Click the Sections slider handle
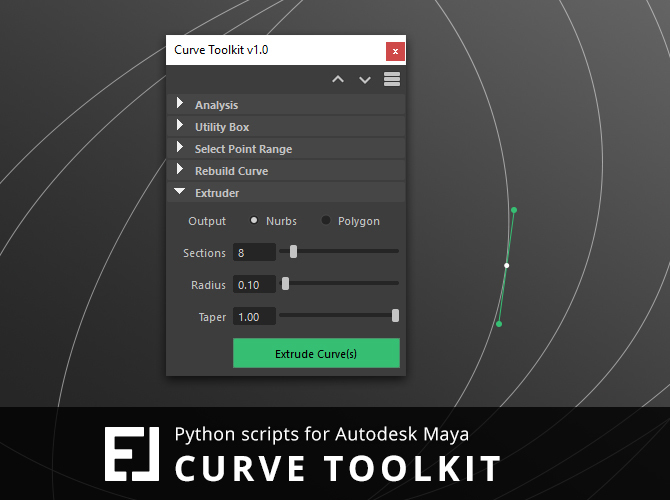The height and width of the screenshot is (500, 670). (x=294, y=252)
